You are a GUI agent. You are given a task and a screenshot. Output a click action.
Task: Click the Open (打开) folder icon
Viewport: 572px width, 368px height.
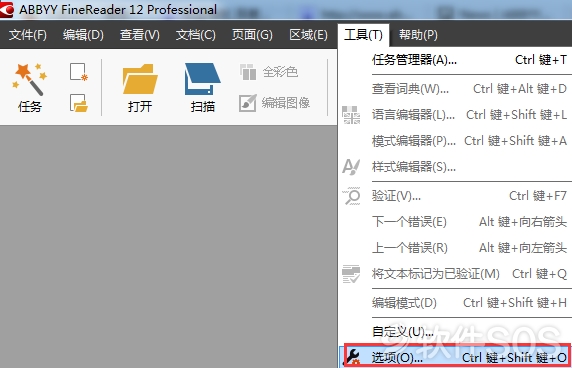click(140, 79)
